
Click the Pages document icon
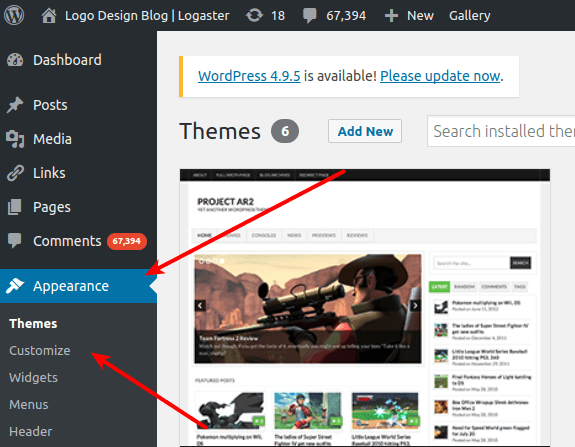click(x=15, y=207)
